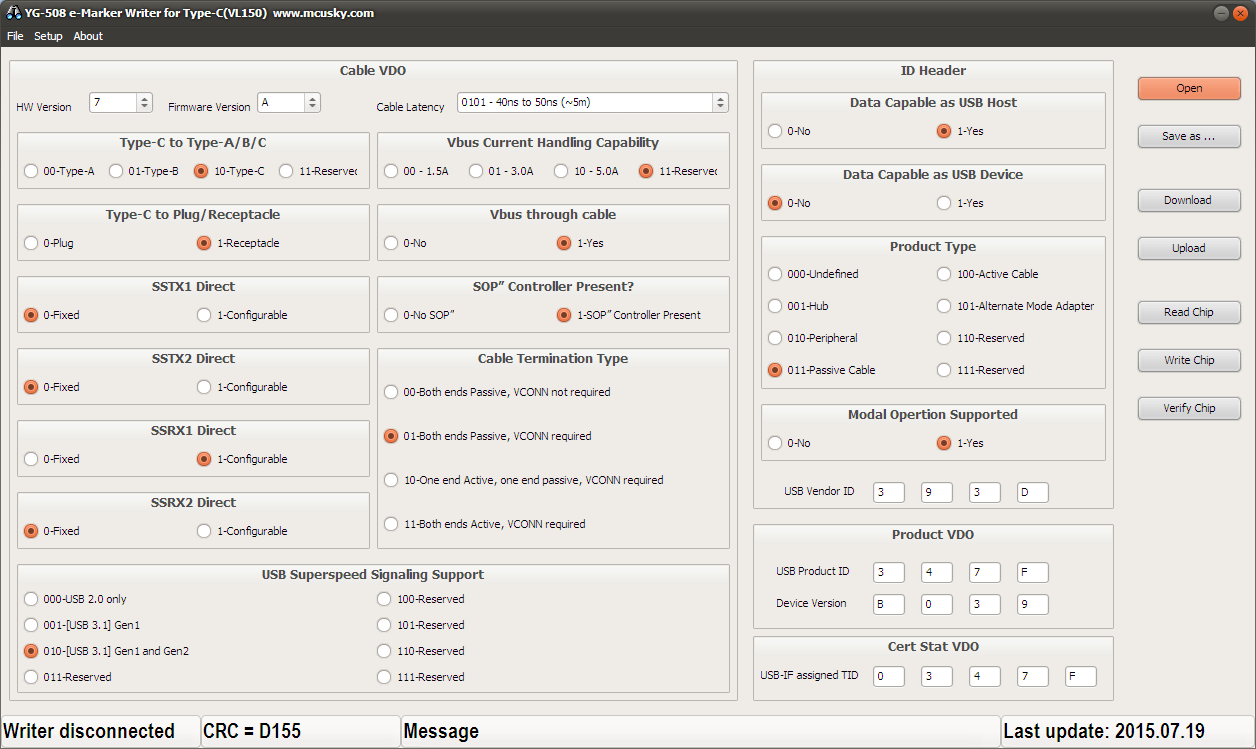Screen dimensions: 1256x749
Task: Open the File menu
Action: pos(15,36)
